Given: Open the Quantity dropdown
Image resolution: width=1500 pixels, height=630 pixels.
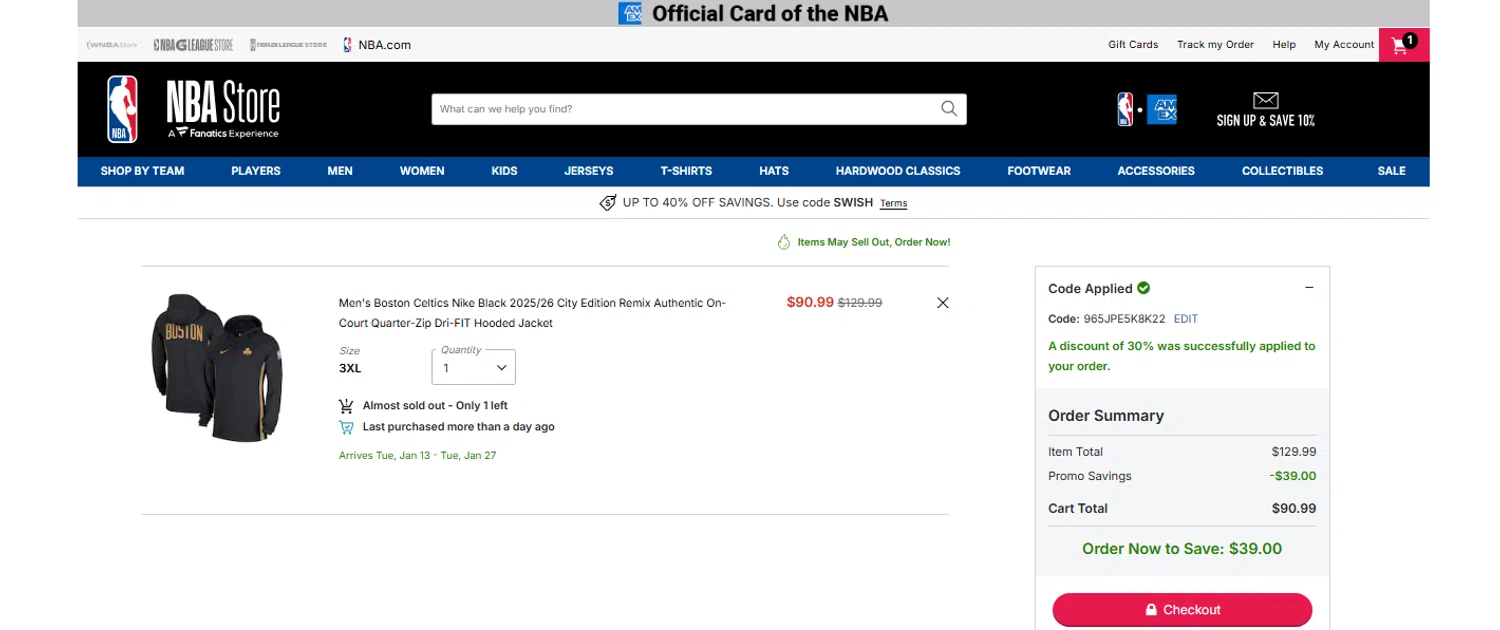Looking at the screenshot, I should click(474, 367).
